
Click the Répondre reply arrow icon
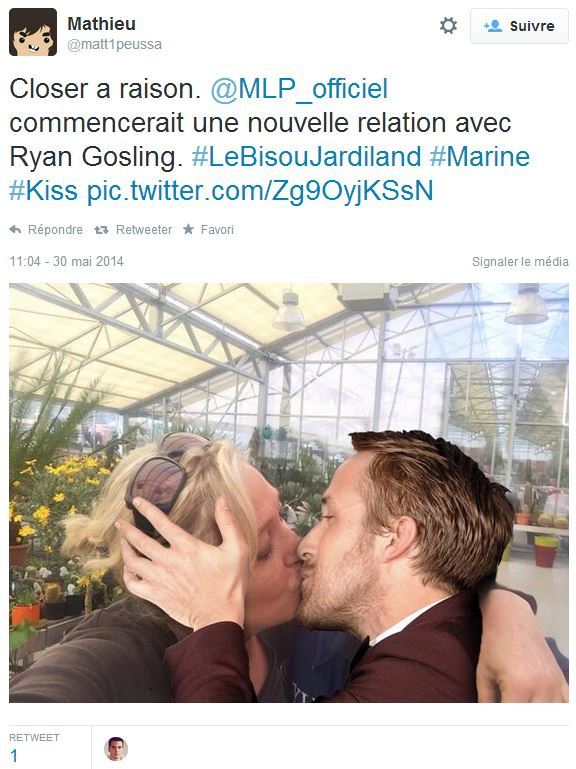(15, 230)
